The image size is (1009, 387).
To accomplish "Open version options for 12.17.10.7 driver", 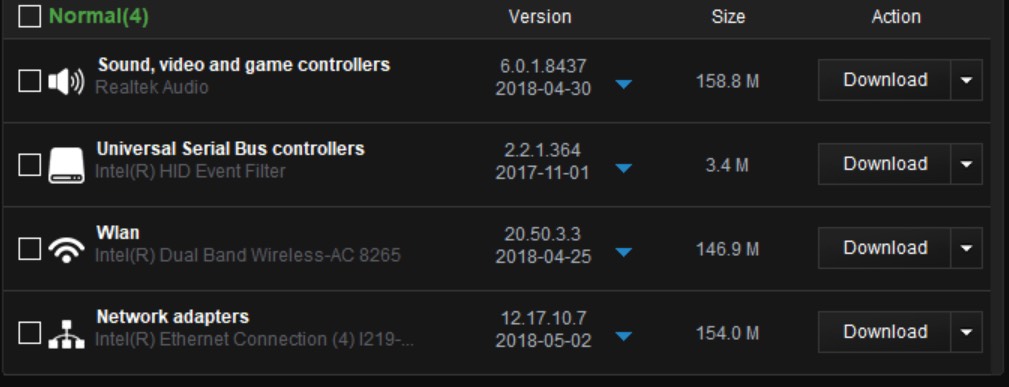I will [623, 335].
